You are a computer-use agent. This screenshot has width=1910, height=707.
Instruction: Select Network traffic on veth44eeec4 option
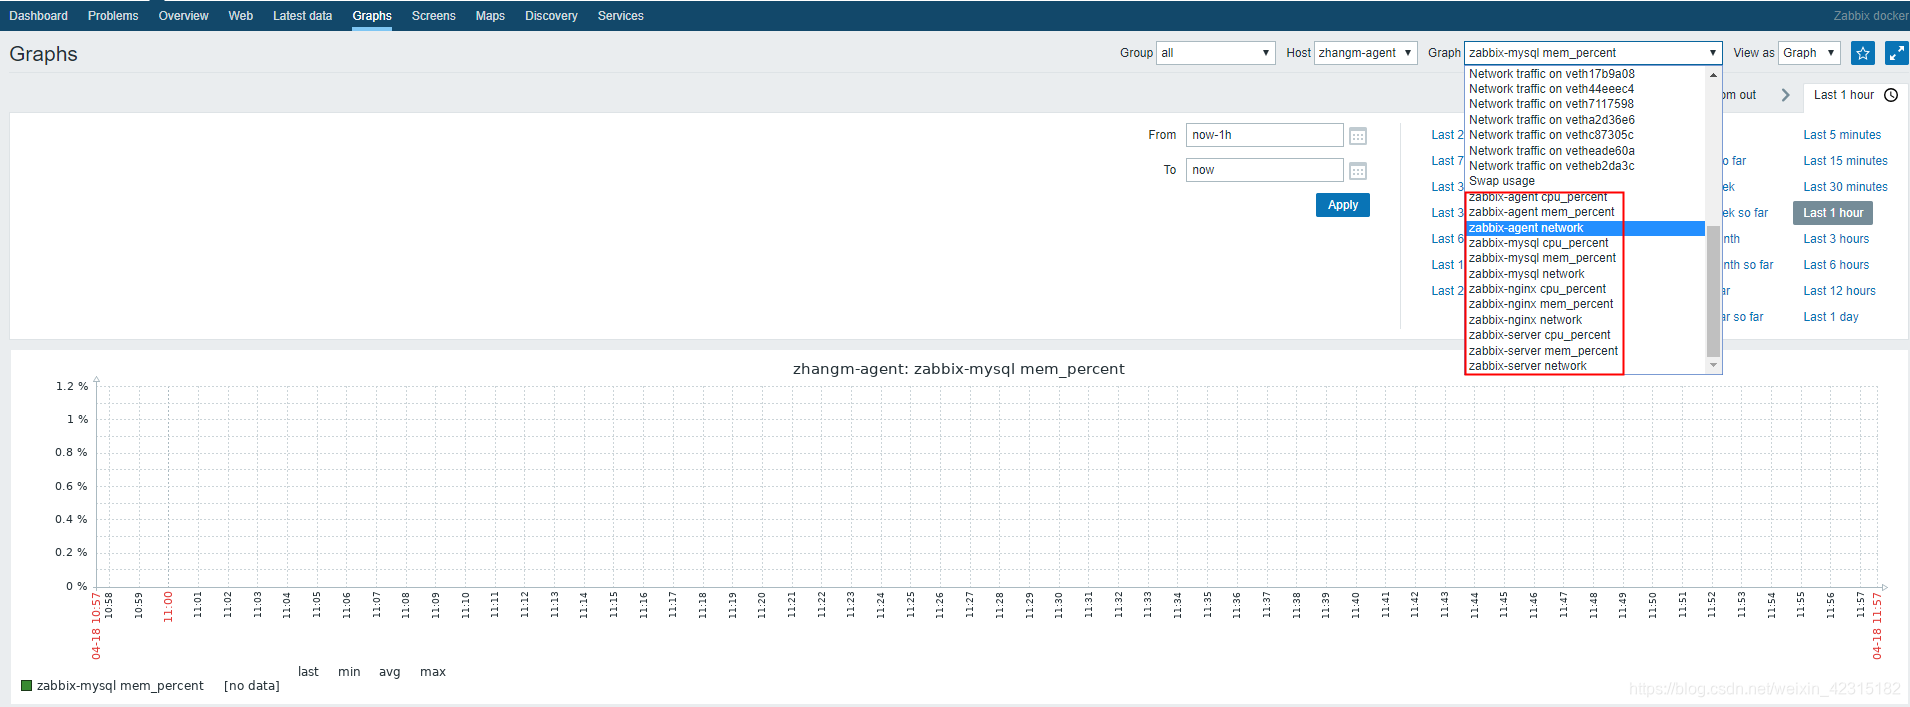coord(1585,89)
